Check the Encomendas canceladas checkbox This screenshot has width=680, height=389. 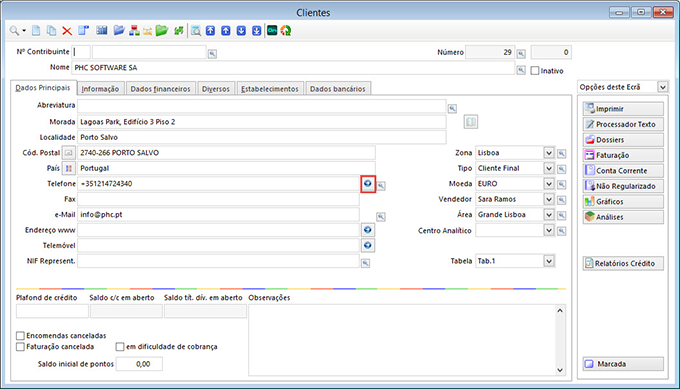click(20, 336)
